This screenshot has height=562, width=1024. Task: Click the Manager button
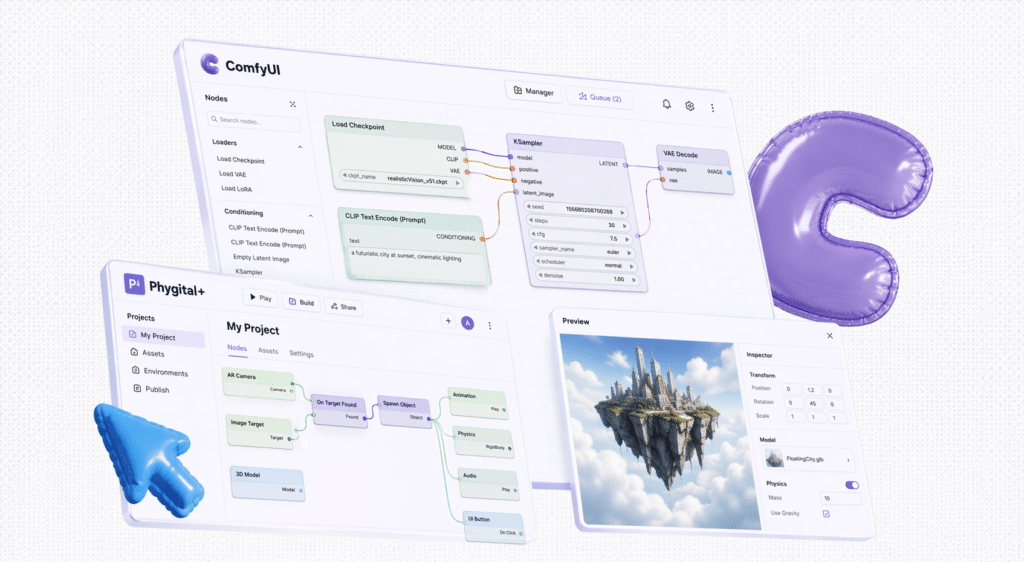[534, 91]
